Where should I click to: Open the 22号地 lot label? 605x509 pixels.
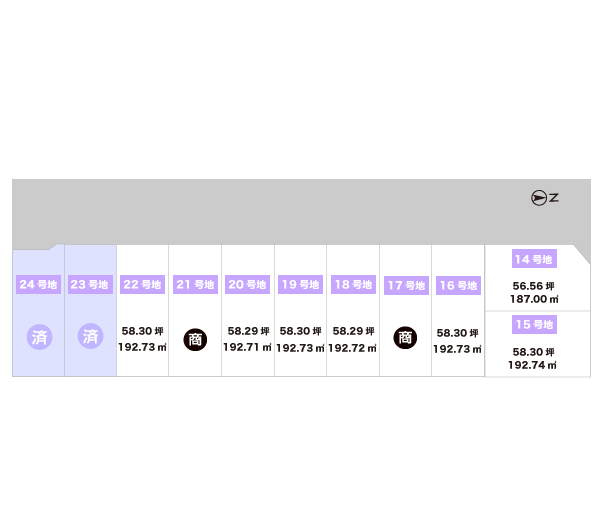[143, 285]
